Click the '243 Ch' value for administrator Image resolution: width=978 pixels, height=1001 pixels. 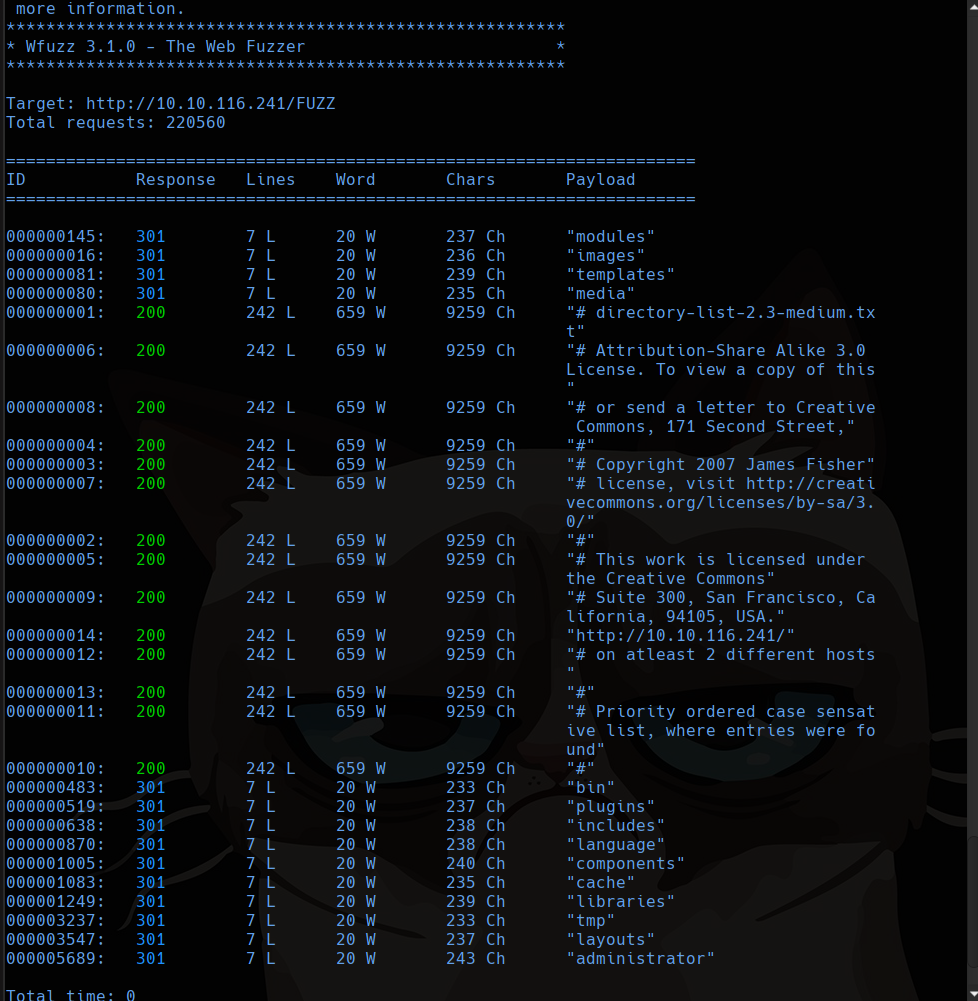point(476,958)
